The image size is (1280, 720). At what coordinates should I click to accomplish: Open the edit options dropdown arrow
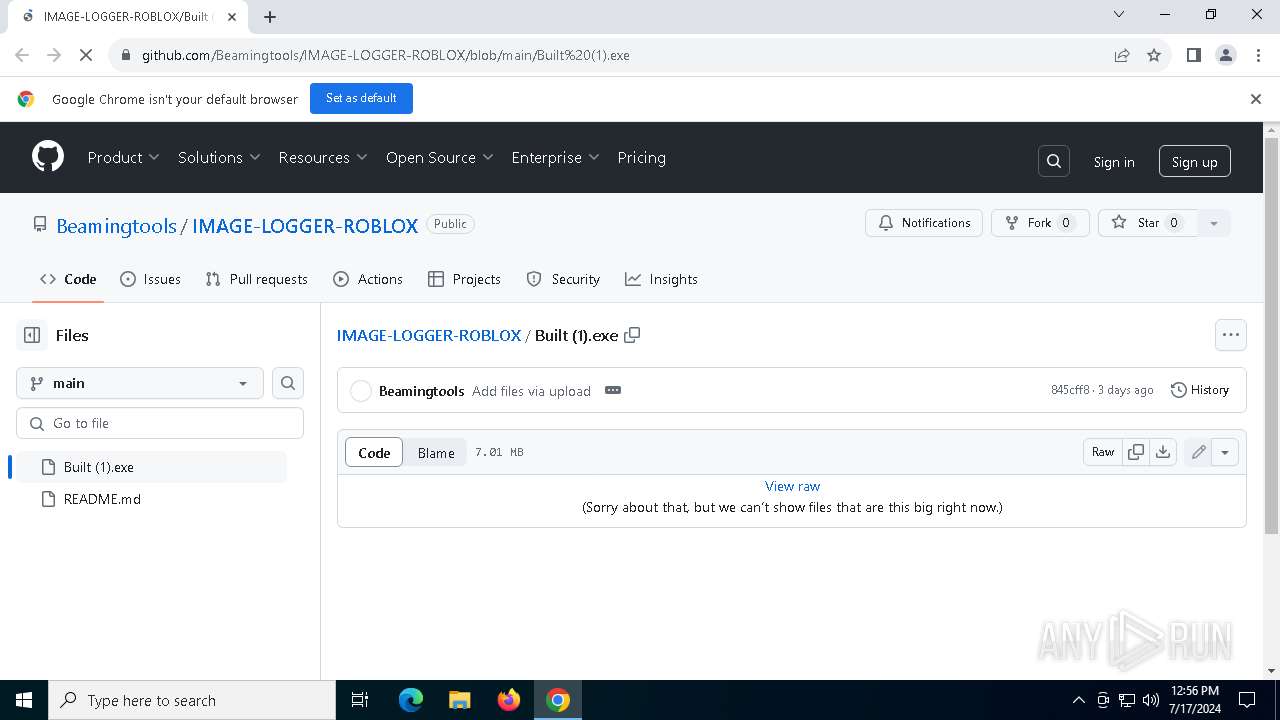coord(1225,452)
